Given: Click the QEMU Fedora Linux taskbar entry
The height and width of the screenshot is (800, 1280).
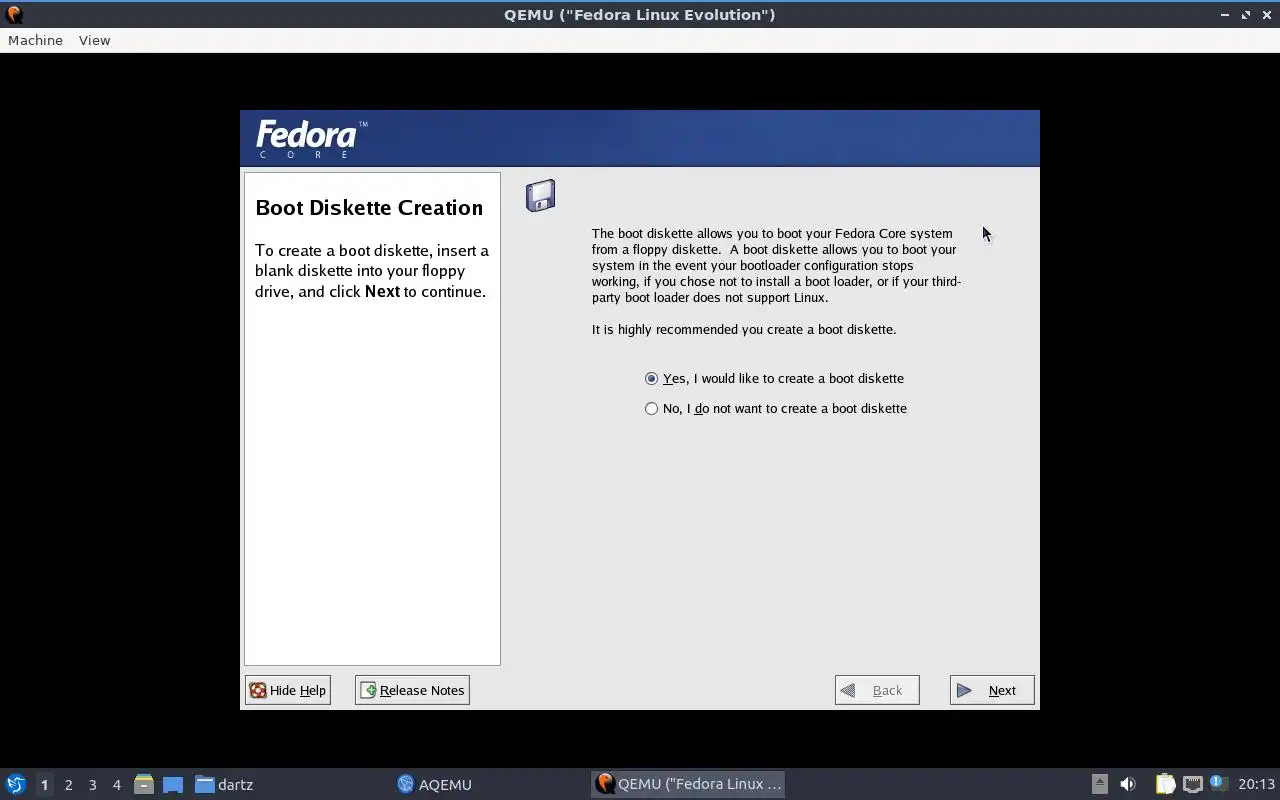Looking at the screenshot, I should (688, 784).
